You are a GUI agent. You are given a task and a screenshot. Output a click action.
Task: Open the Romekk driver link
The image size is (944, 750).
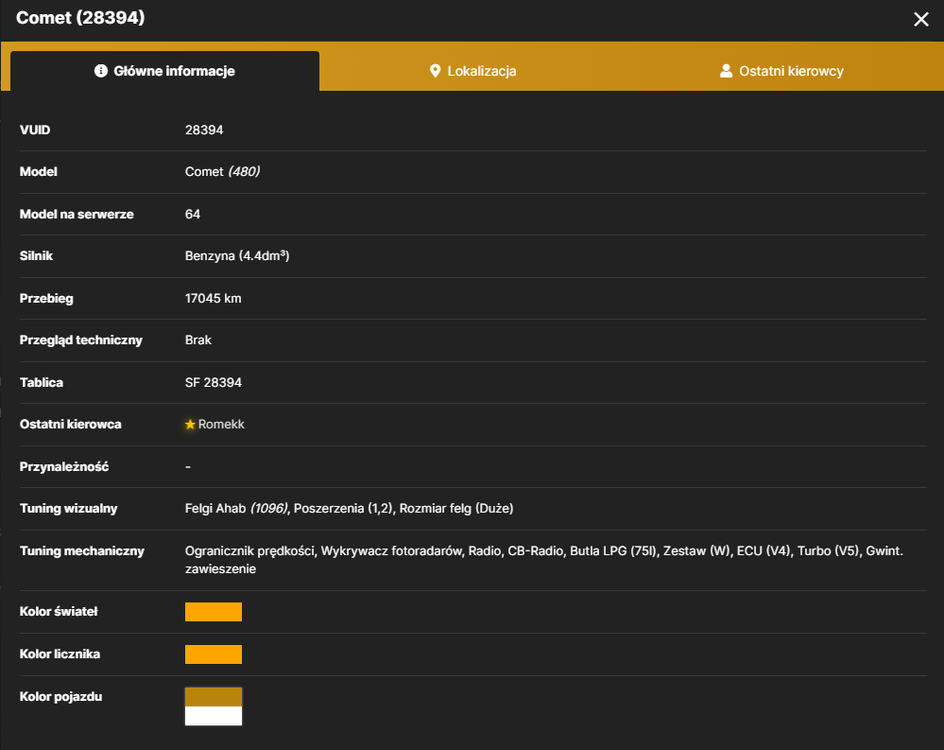tap(221, 424)
